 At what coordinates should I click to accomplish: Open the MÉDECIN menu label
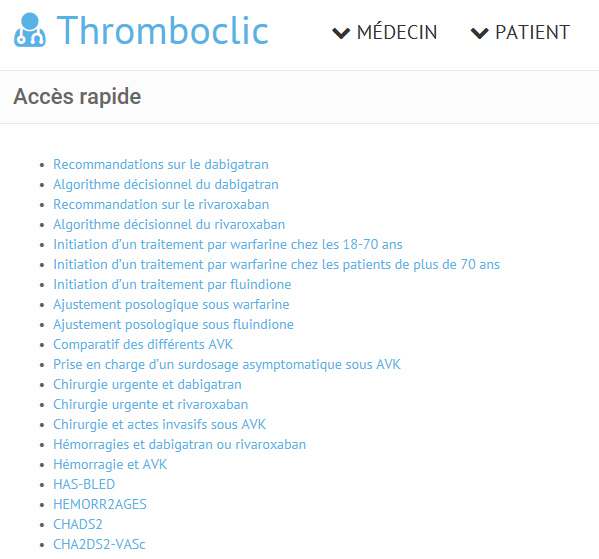pyautogui.click(x=397, y=32)
